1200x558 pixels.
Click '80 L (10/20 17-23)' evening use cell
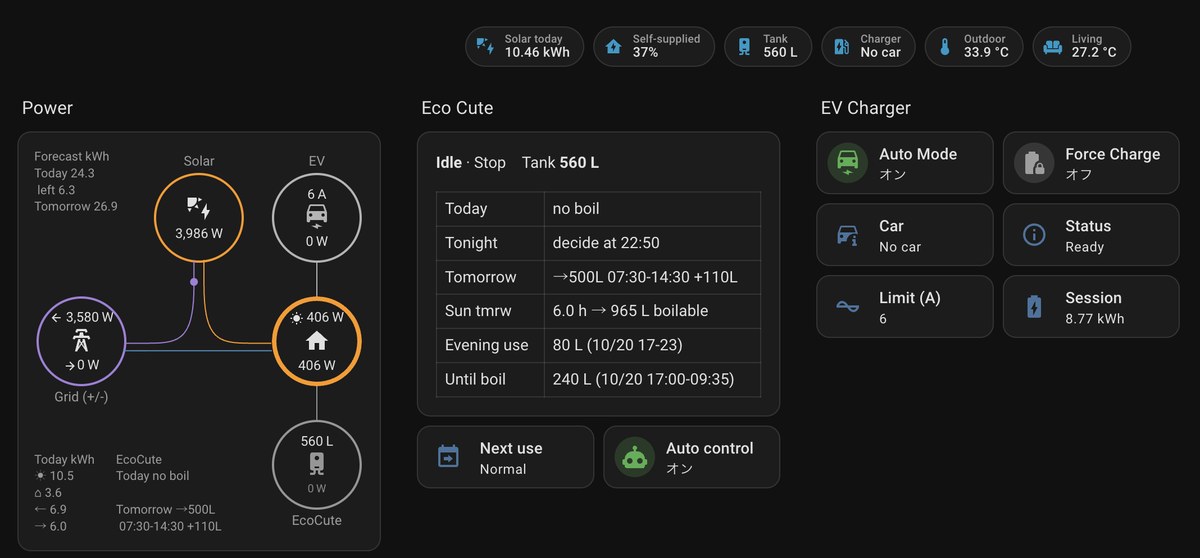[652, 345]
